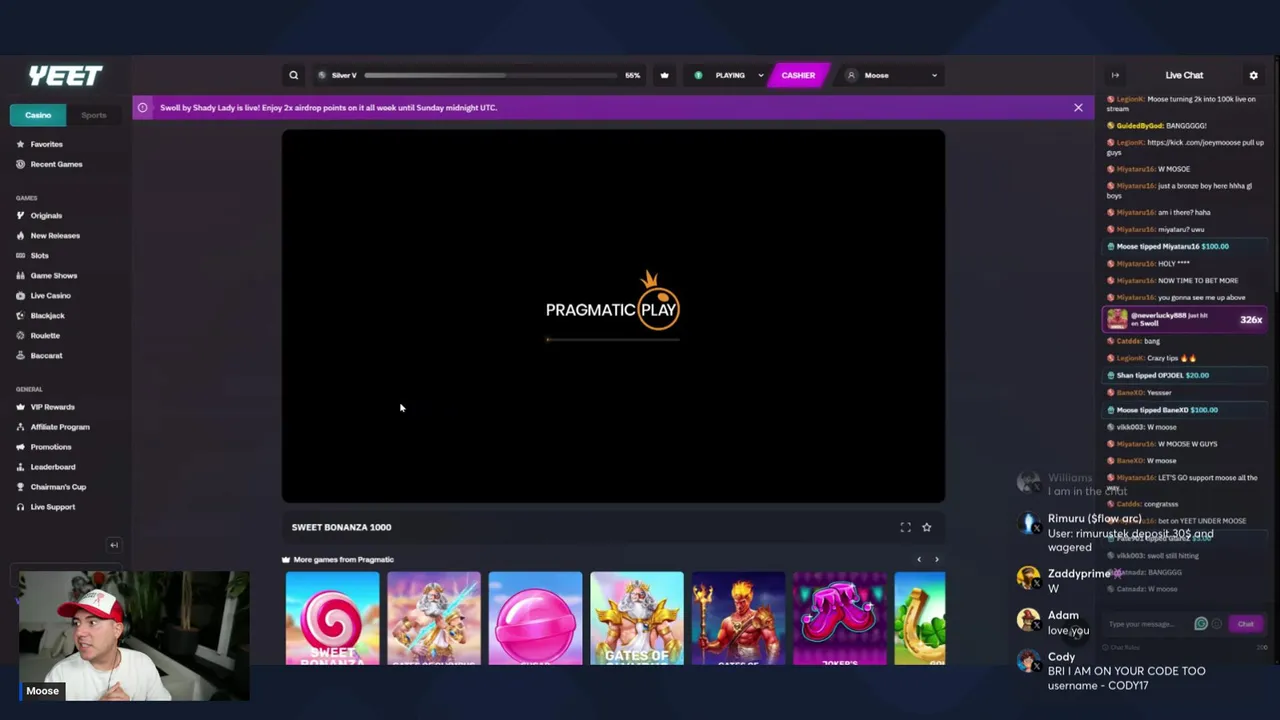Click the Silver V level progress bar
Image resolution: width=1280 pixels, height=720 pixels.
coord(491,75)
